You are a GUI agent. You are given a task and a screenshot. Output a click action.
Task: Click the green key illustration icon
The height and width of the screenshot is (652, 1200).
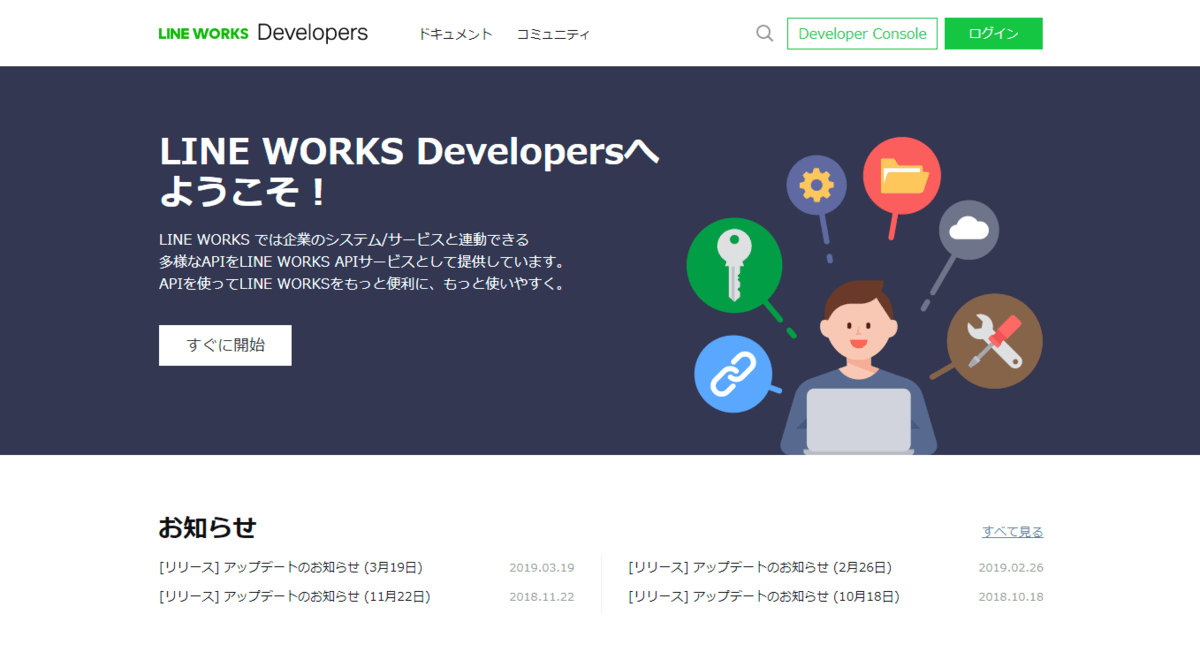pos(734,266)
